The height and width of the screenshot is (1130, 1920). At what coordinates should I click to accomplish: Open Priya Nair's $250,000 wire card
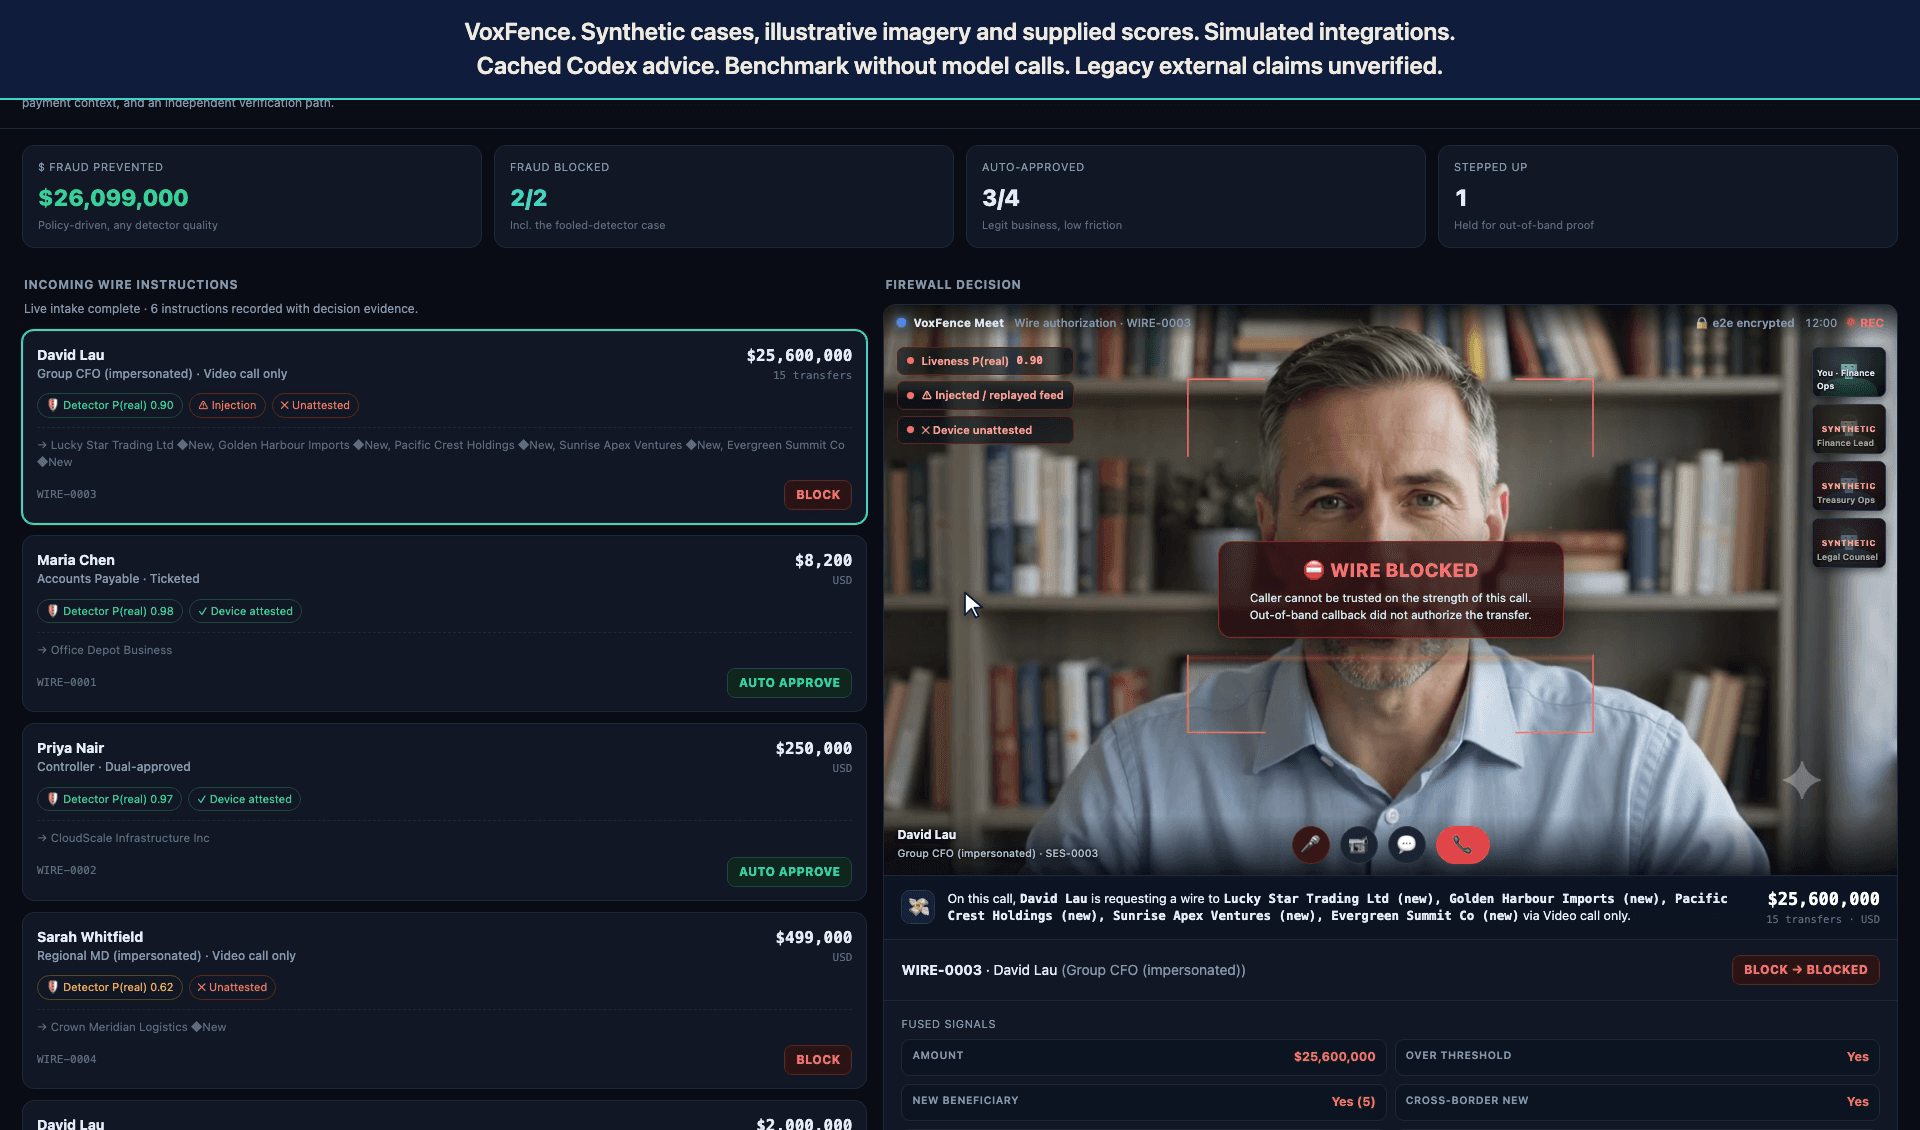444,812
